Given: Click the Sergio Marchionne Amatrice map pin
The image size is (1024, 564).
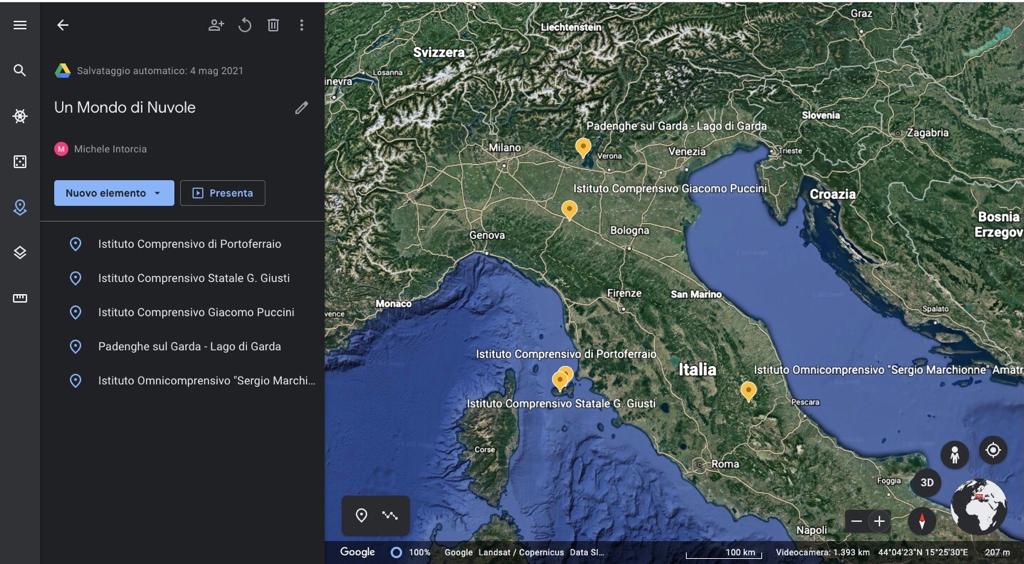Looking at the screenshot, I should [748, 391].
